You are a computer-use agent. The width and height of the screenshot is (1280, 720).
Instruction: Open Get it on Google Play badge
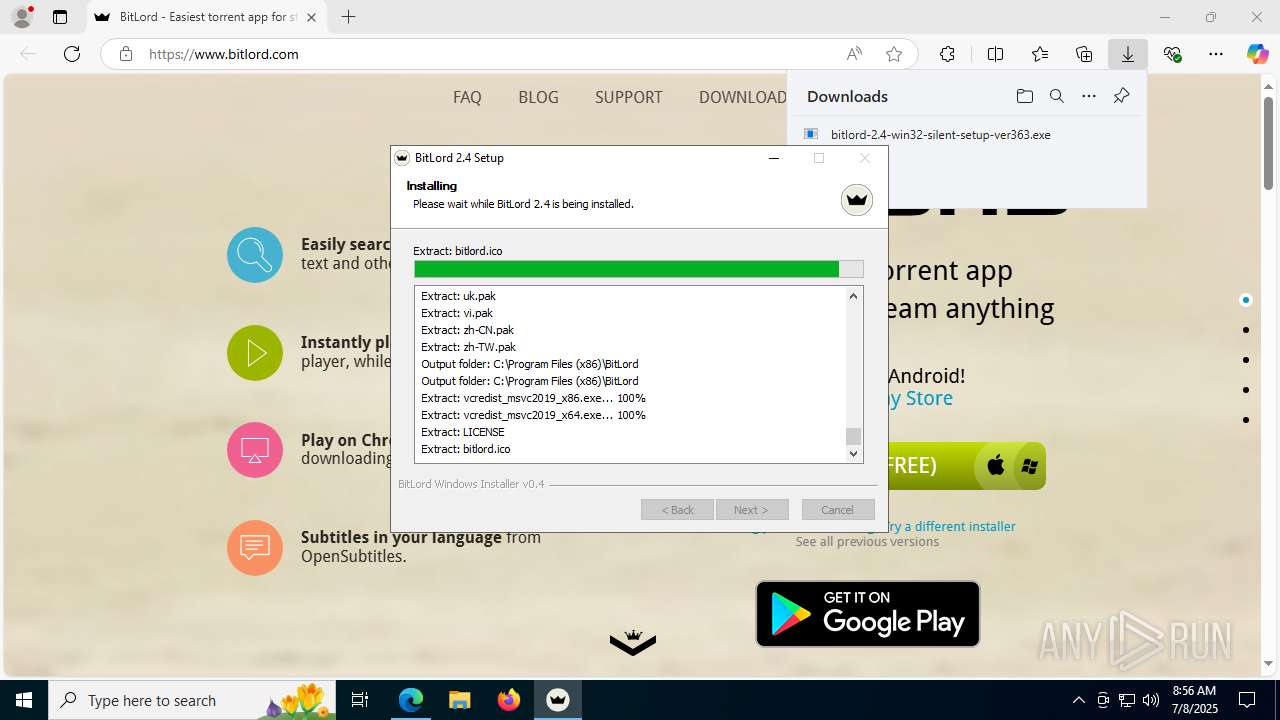[868, 614]
